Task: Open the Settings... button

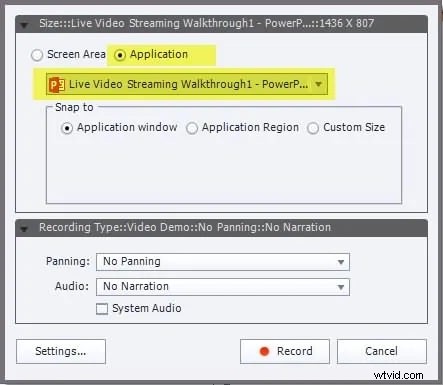Action: coord(61,351)
